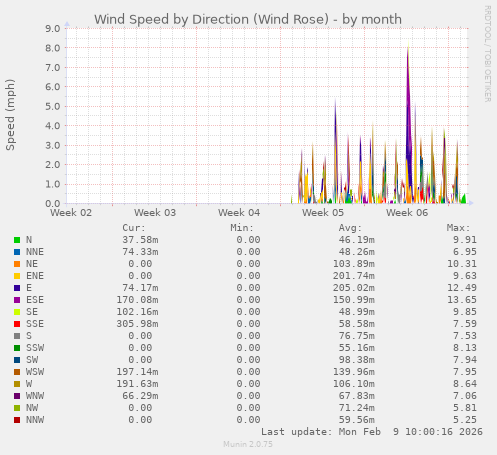
Task: Click the Min: column header
Action: click(242, 228)
